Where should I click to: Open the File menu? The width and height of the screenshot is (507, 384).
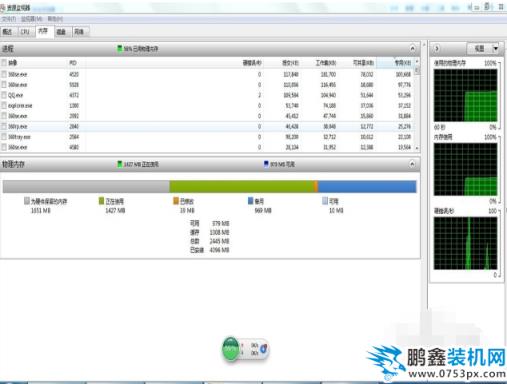9,19
